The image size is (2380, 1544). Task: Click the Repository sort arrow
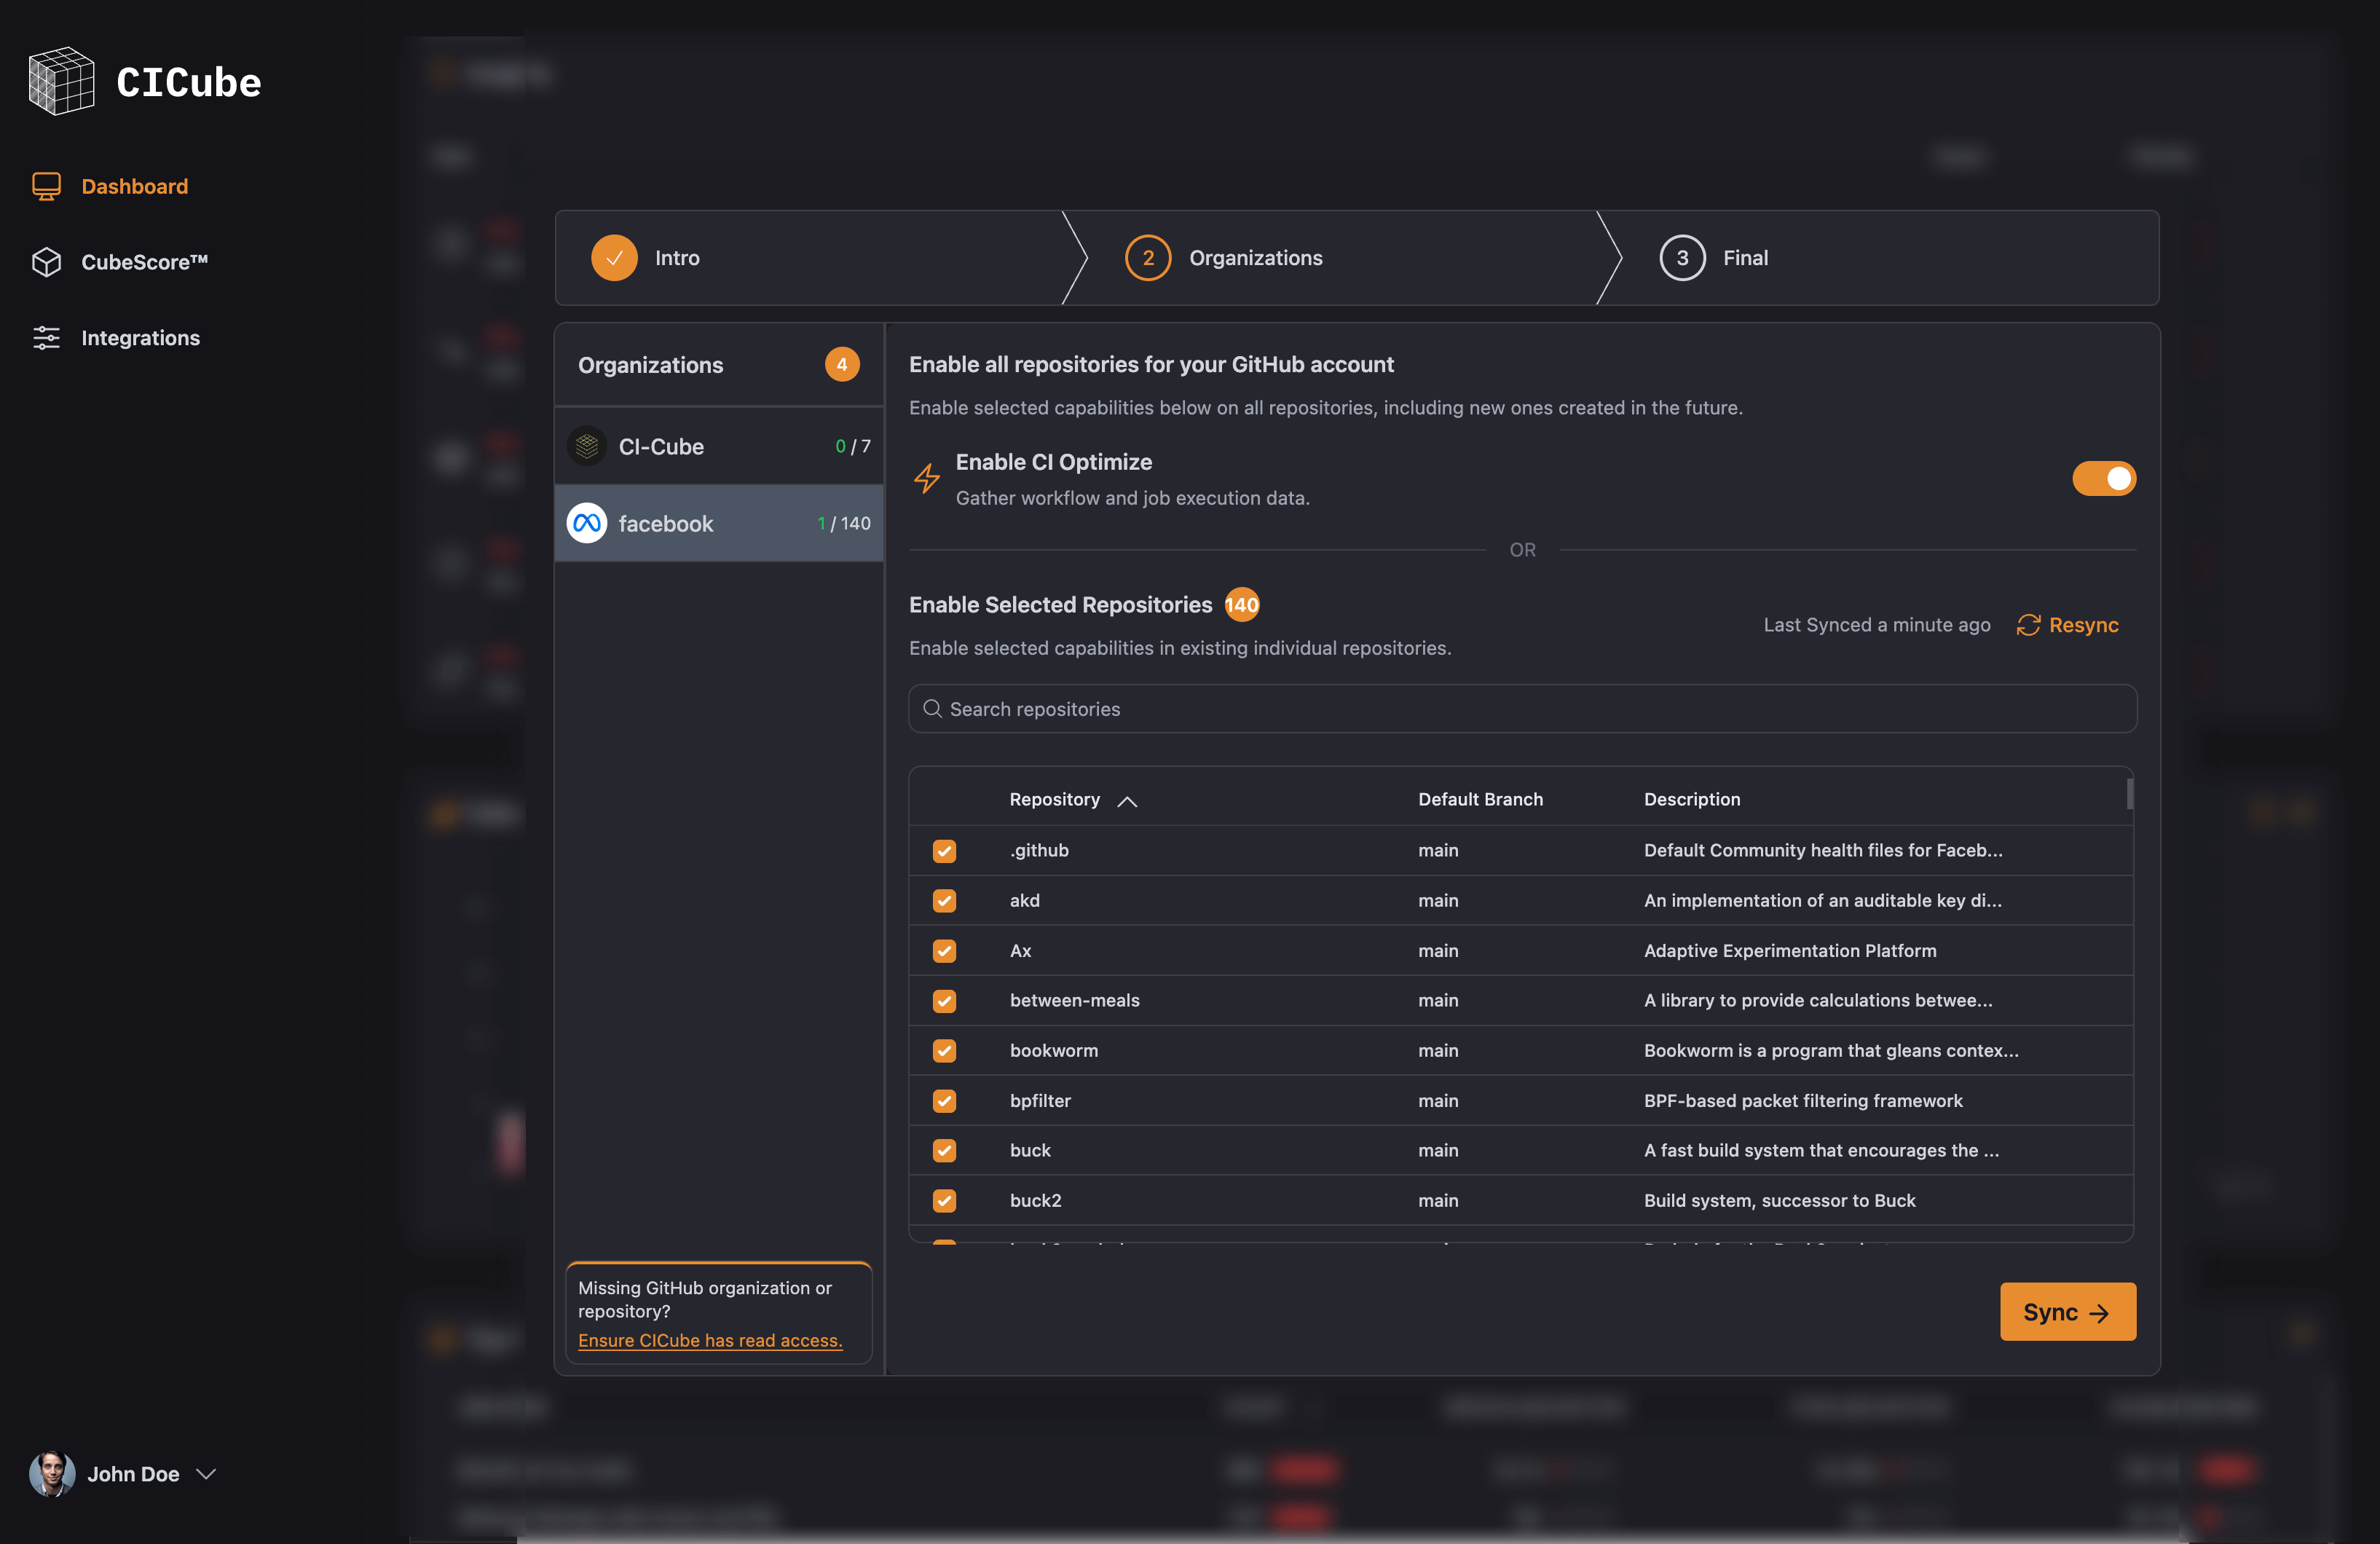coord(1127,801)
